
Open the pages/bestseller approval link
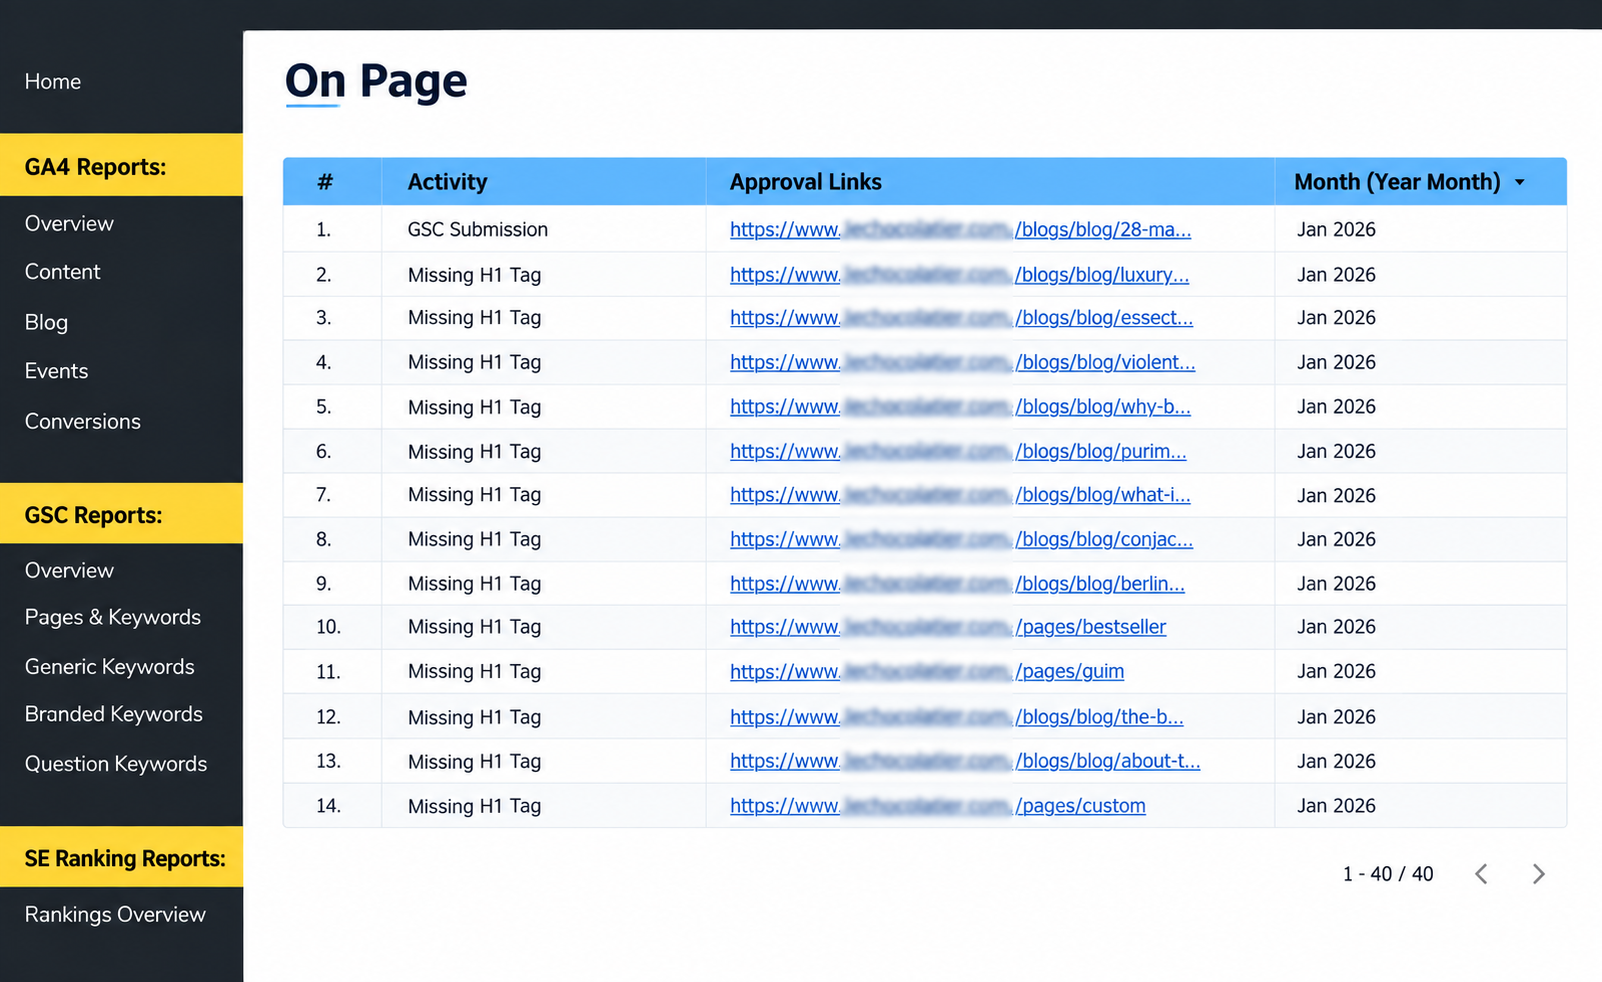[948, 627]
